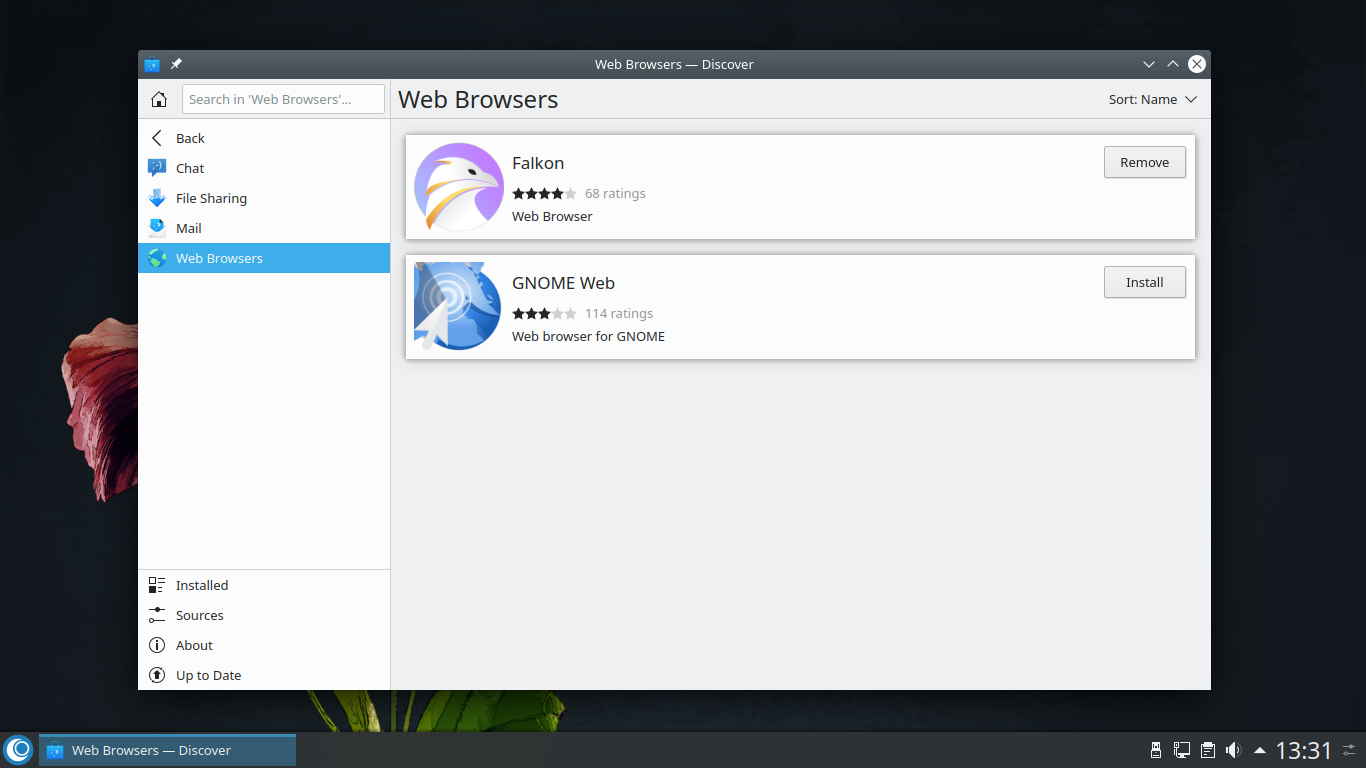
Task: Click the '68 ratings' text
Action: 615,194
